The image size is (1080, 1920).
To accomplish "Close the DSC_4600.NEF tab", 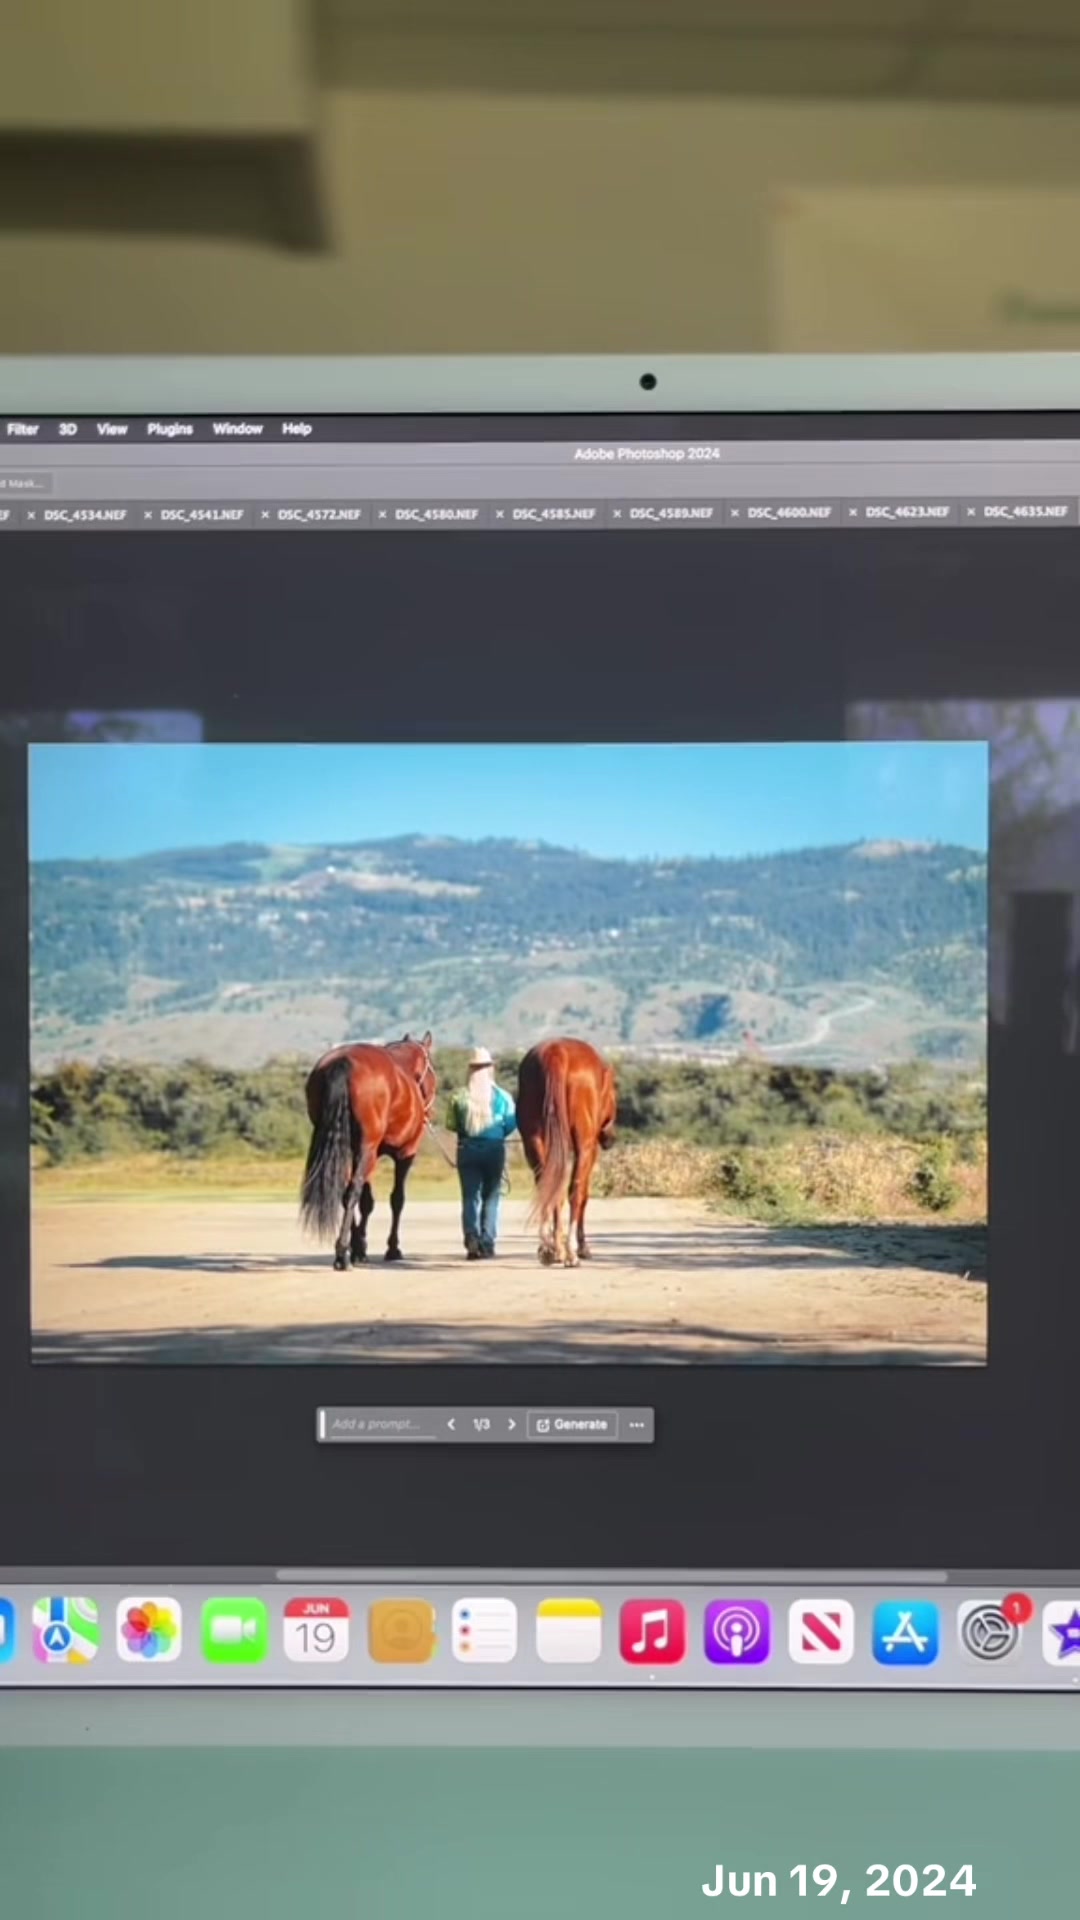I will (735, 513).
